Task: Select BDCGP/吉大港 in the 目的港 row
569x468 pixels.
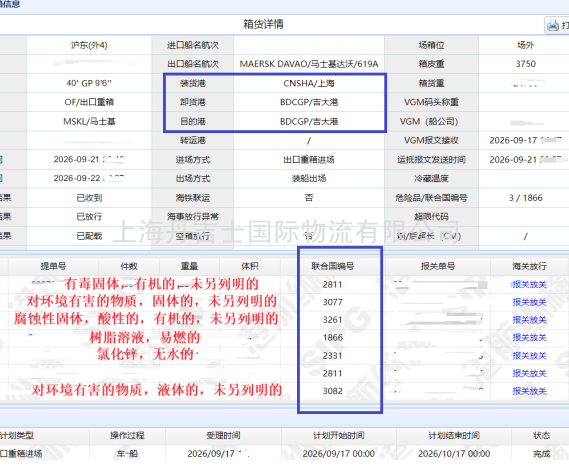Action: tap(309, 121)
